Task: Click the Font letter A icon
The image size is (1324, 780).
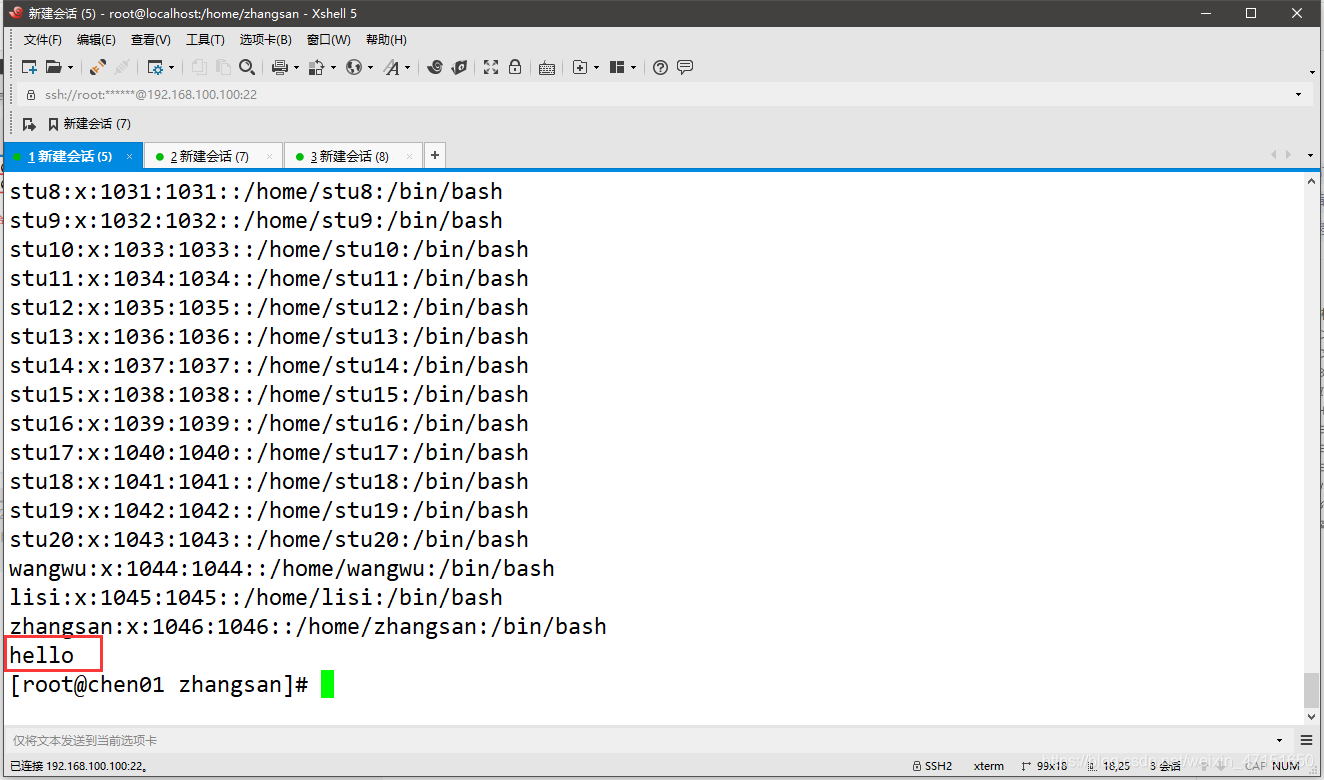Action: click(x=391, y=67)
